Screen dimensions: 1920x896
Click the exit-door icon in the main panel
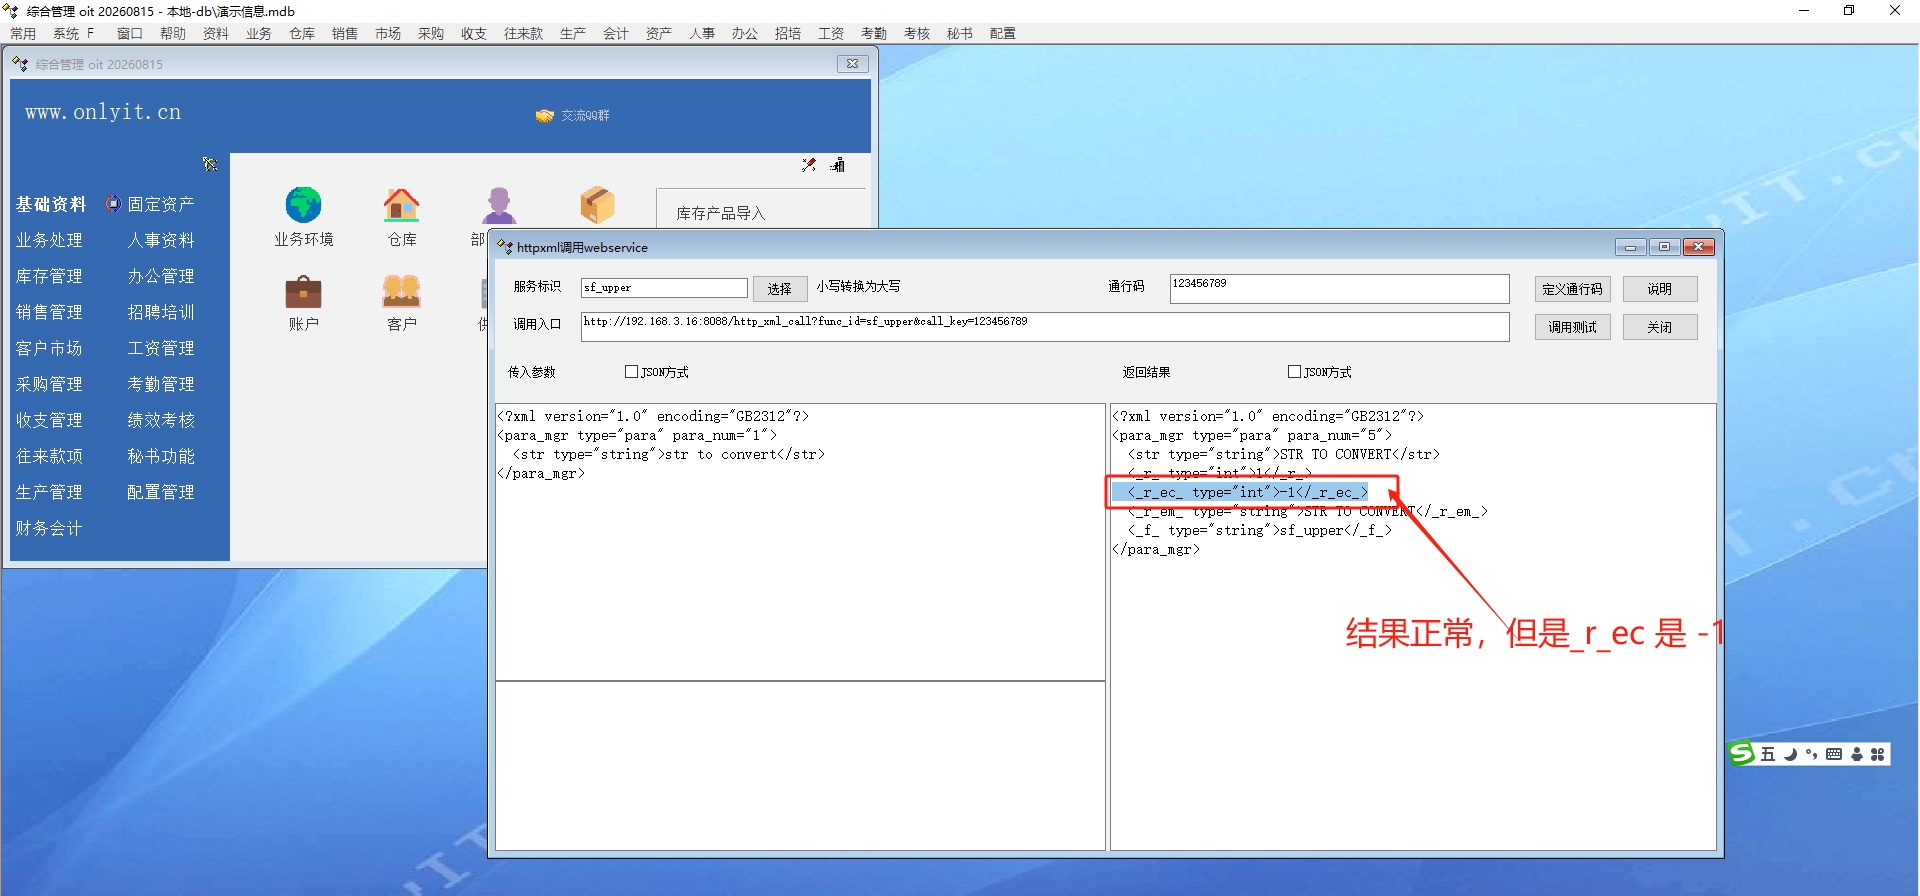[838, 165]
